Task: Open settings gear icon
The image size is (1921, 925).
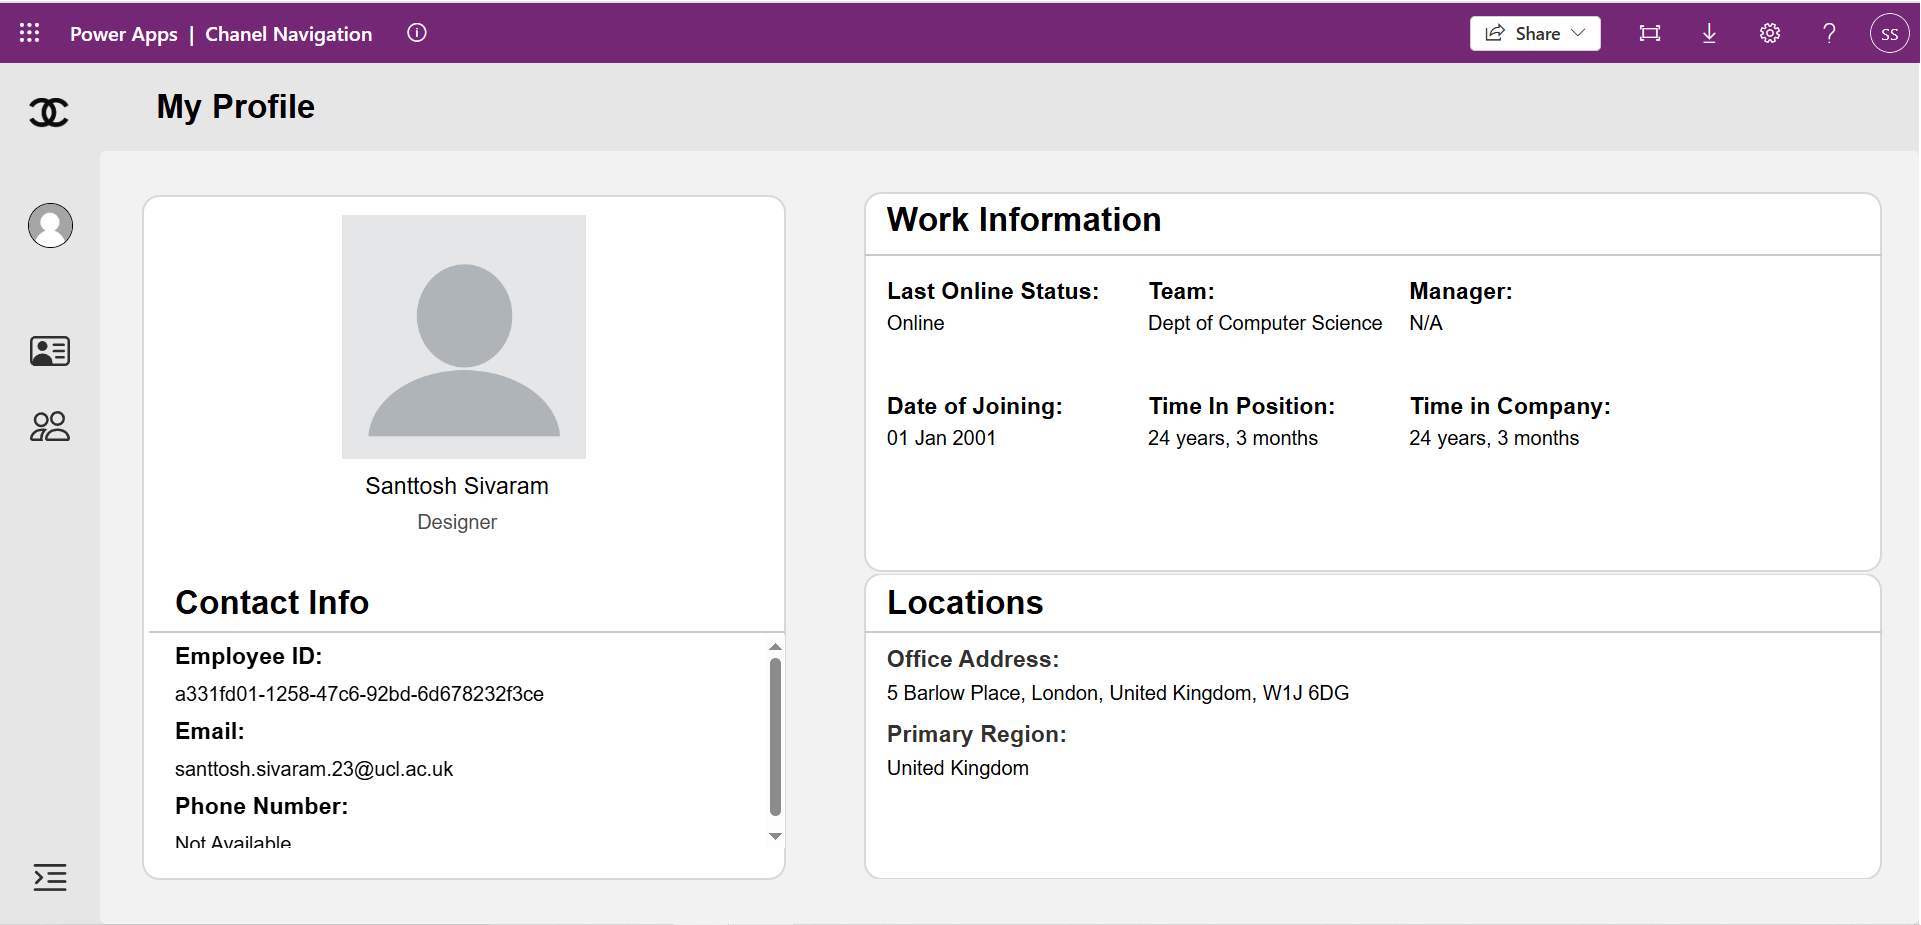Action: (1770, 33)
